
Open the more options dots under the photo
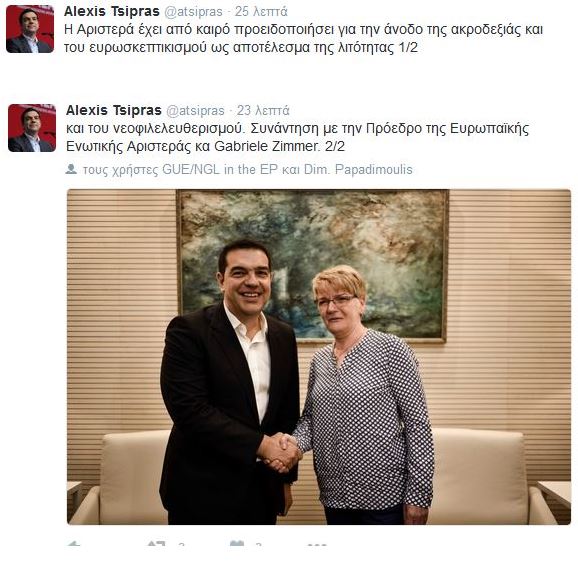(x=317, y=545)
